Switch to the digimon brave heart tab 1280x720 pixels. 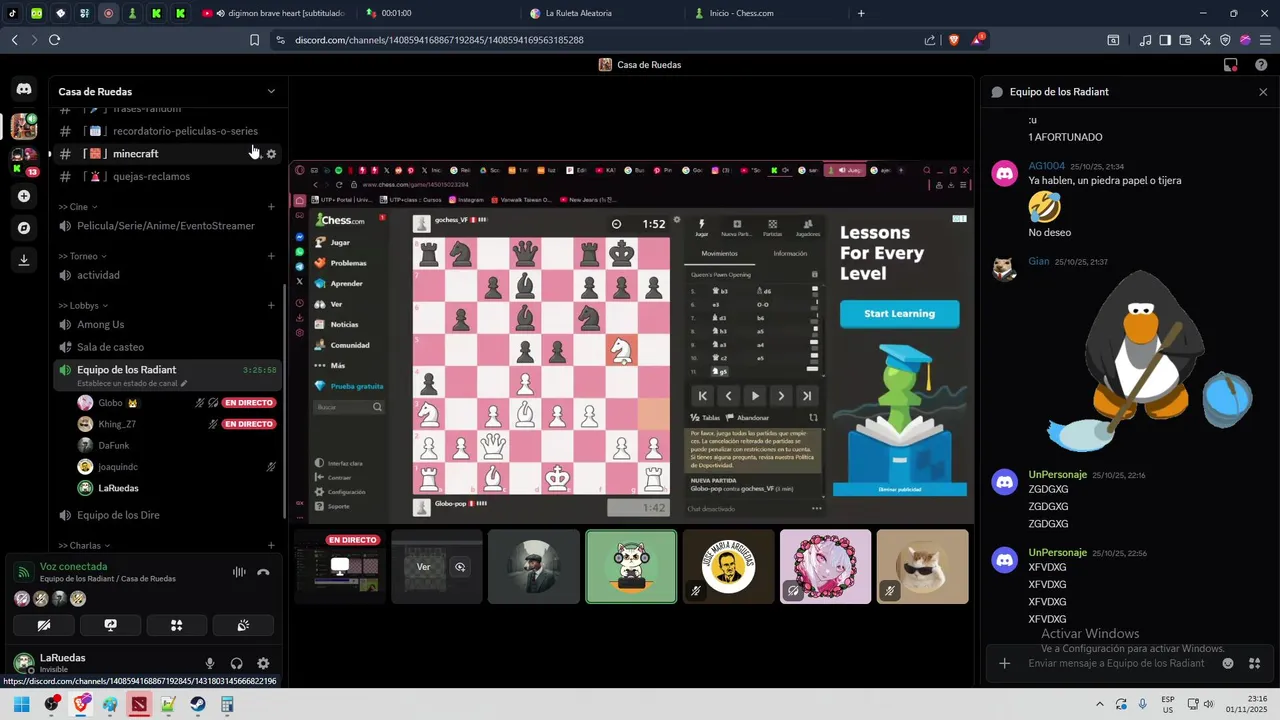(272, 13)
